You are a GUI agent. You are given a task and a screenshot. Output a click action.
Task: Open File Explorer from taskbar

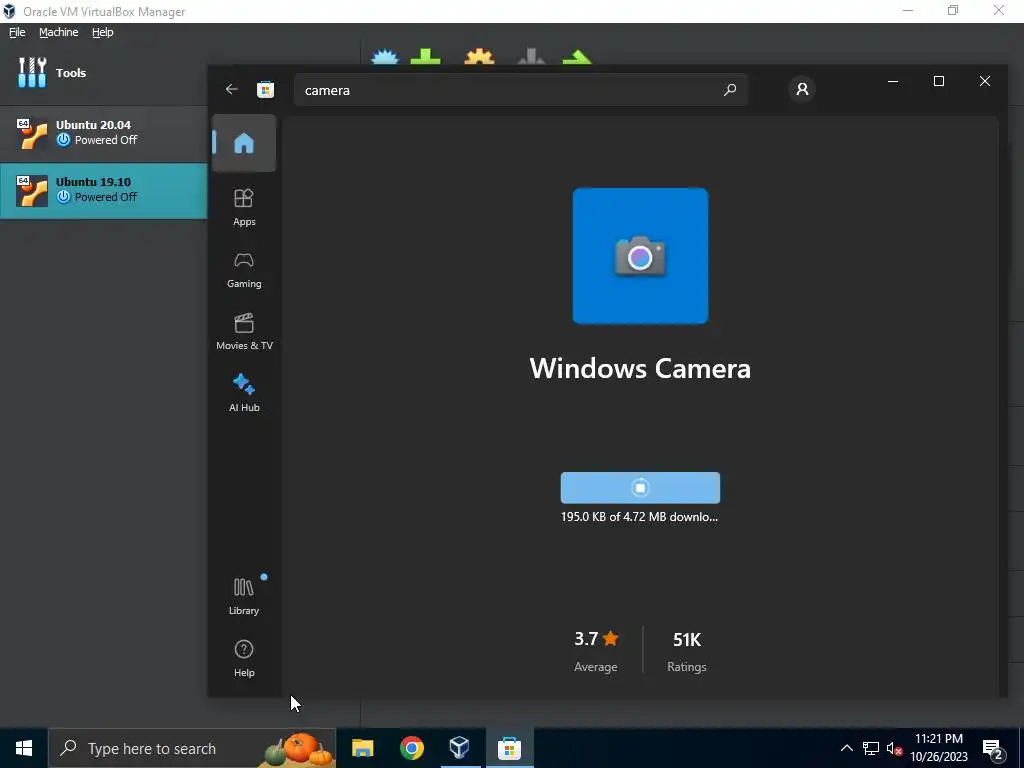[x=362, y=748]
